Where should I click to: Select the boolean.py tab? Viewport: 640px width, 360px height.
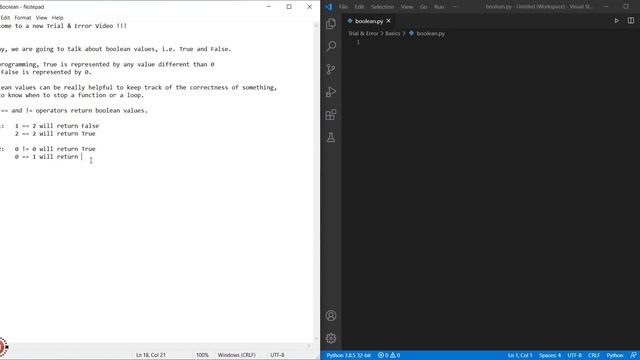(x=369, y=21)
